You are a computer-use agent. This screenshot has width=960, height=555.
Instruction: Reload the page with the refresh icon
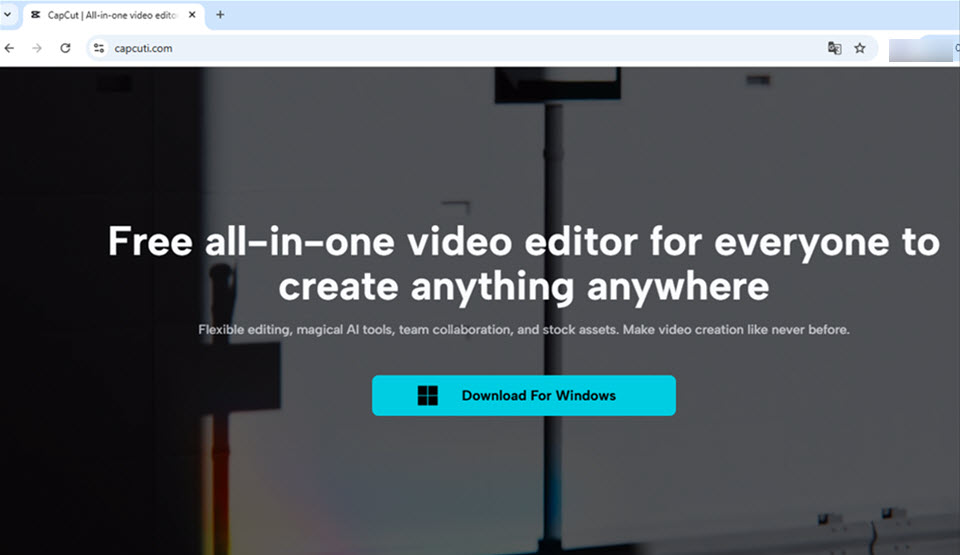point(66,48)
